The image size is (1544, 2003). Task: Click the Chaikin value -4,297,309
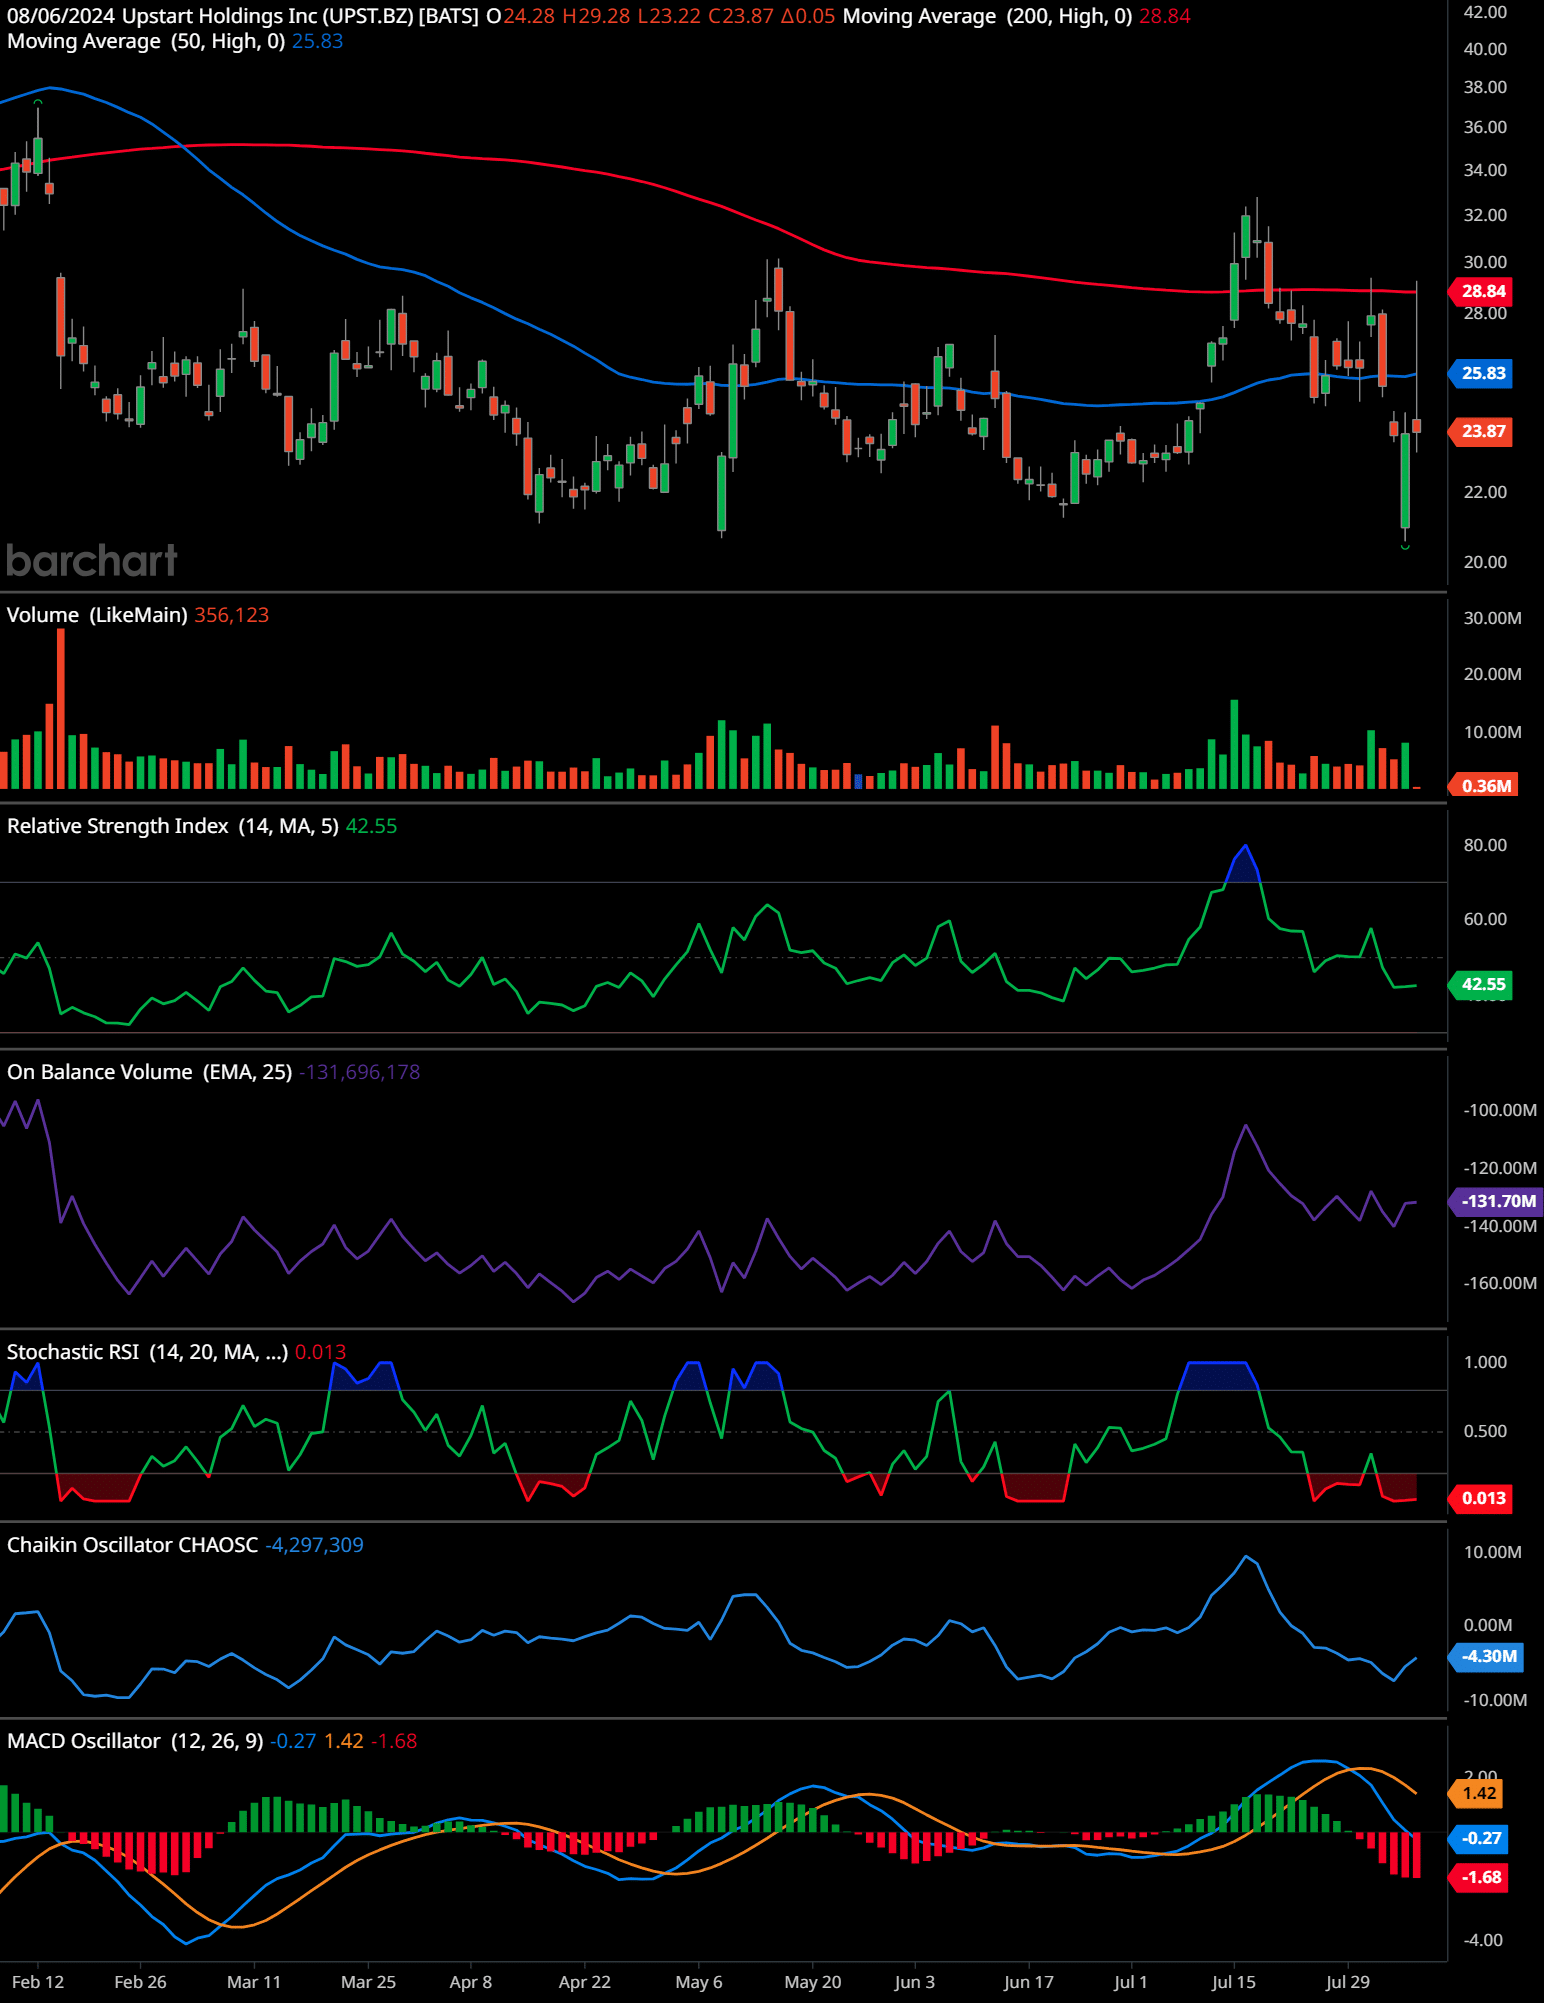[314, 1545]
